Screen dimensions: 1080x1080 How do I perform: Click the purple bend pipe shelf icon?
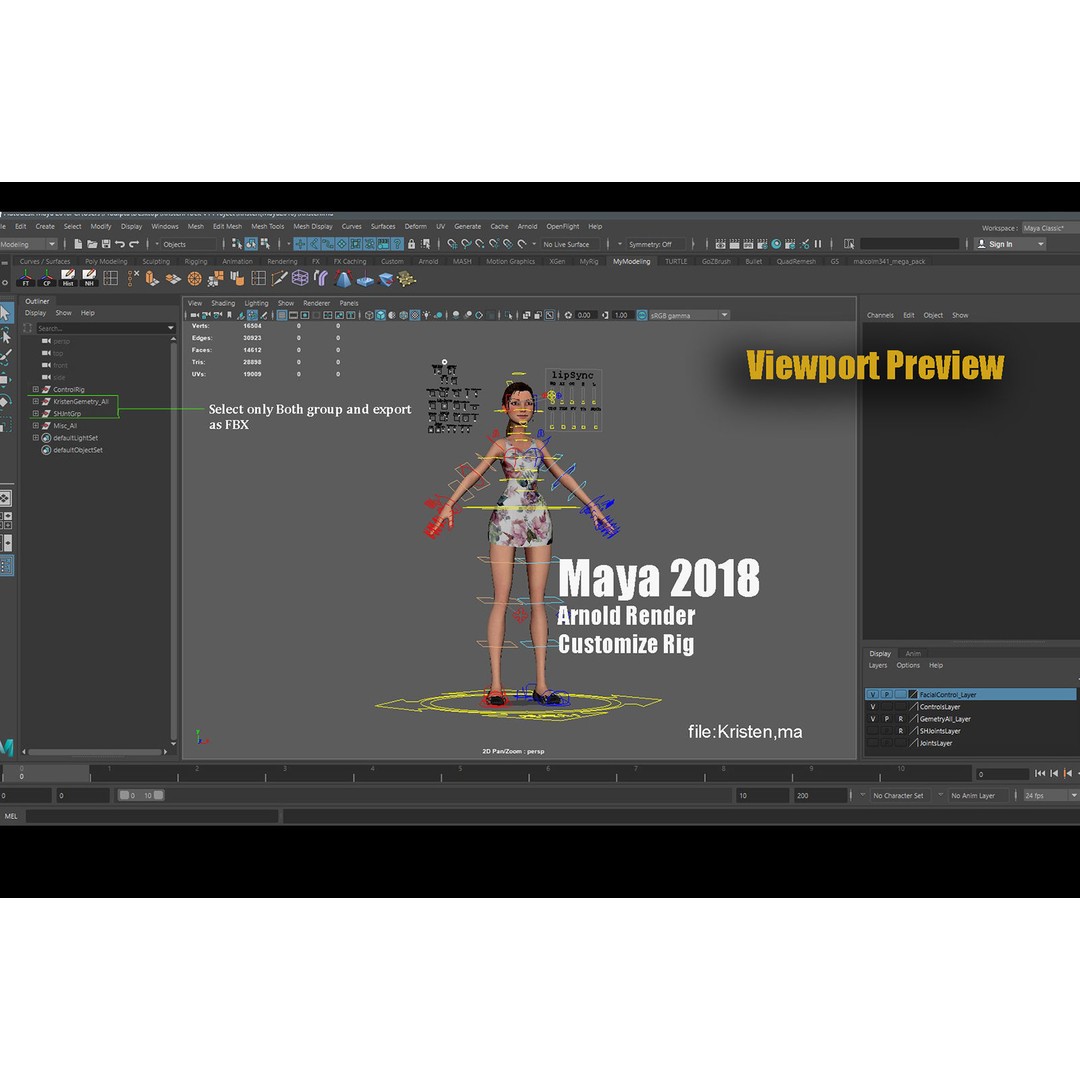[x=321, y=278]
